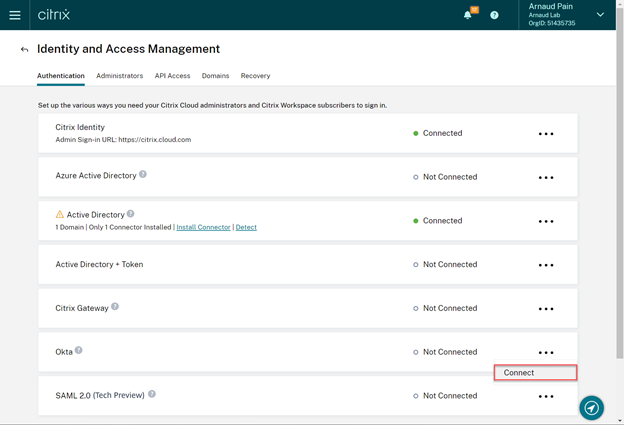Click the Citrix Gateway help icon
Screen dimensions: 624x425
click(x=115, y=307)
